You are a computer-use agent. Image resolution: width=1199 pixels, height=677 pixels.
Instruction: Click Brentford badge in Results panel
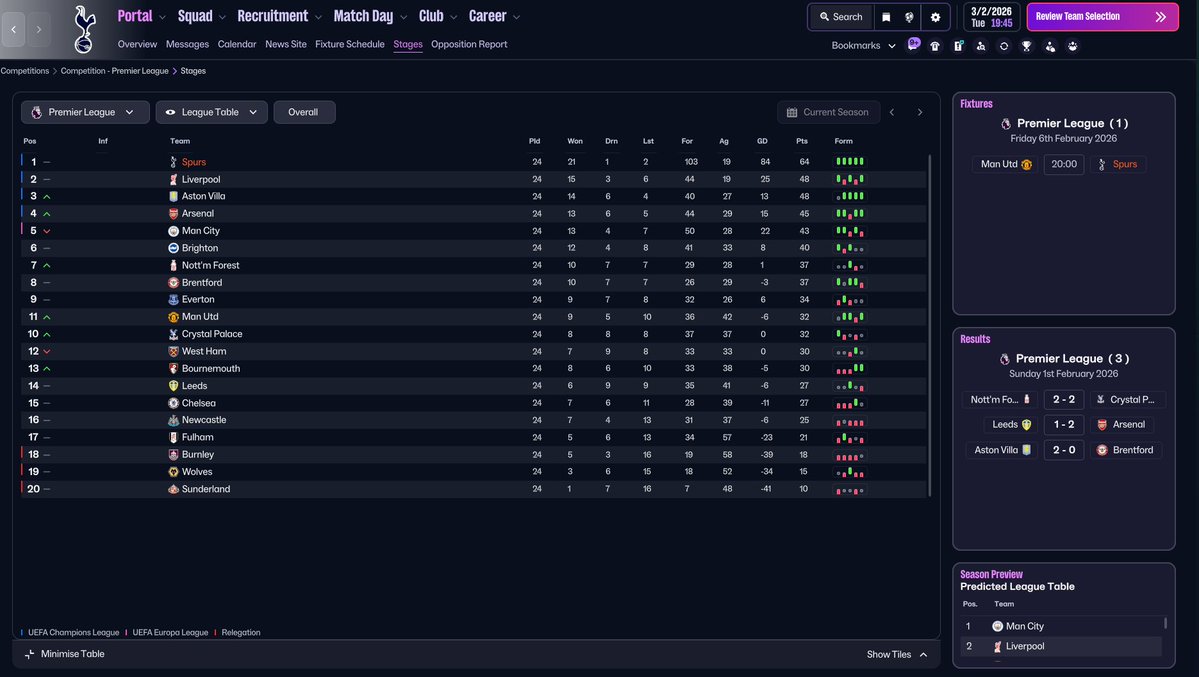[1102, 450]
